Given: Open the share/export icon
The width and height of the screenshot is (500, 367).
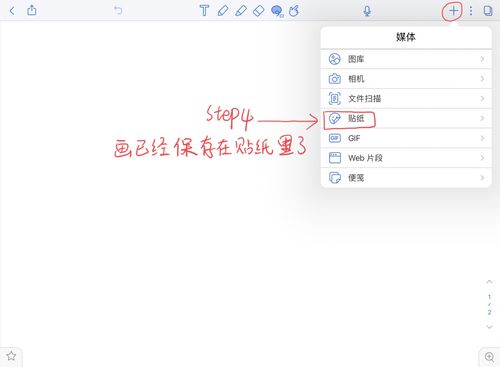Looking at the screenshot, I should (x=32, y=10).
